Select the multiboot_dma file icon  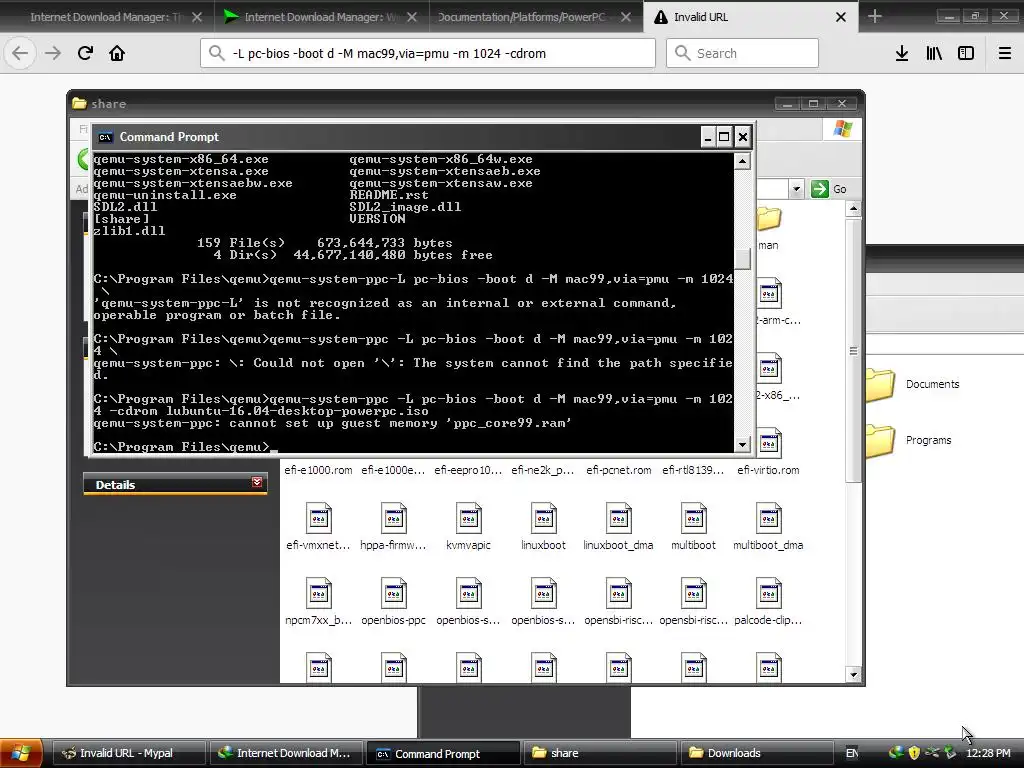click(769, 518)
